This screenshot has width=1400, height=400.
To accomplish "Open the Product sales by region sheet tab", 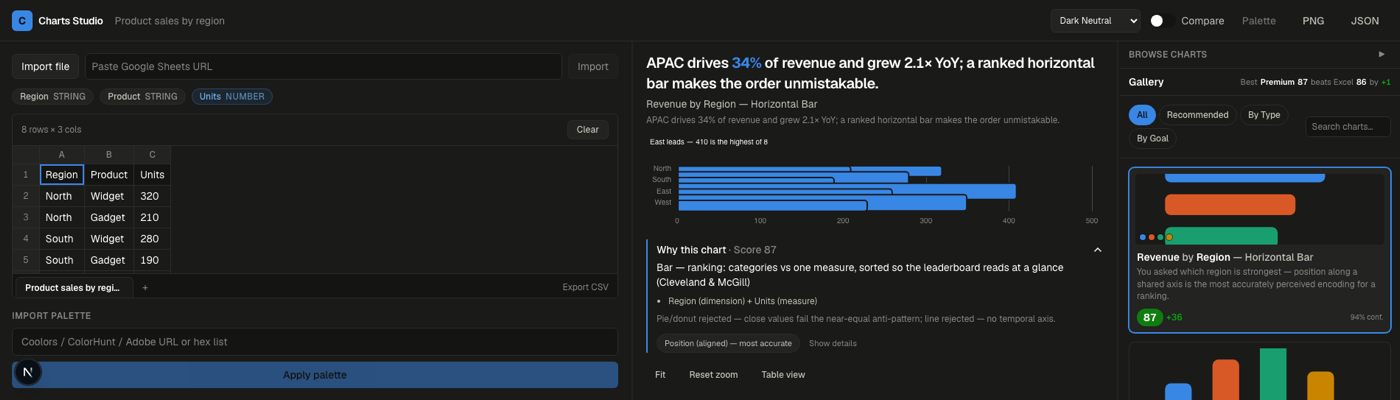I will (73, 287).
